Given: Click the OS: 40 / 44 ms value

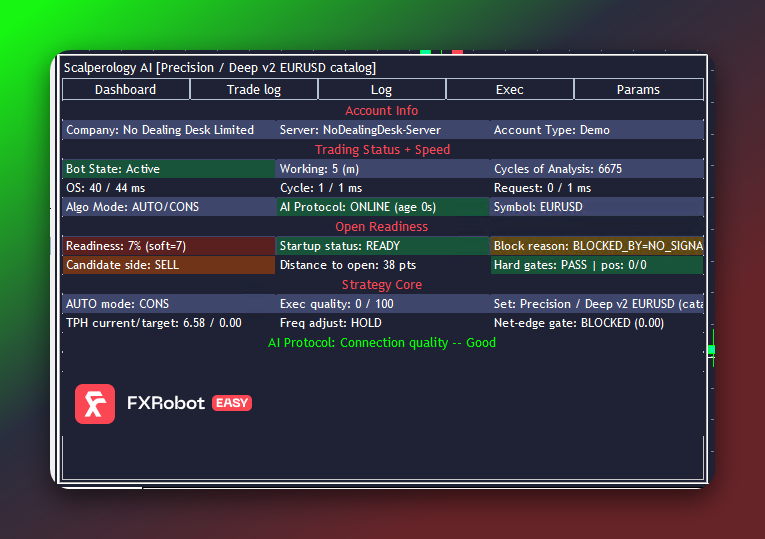Looking at the screenshot, I should pos(105,188).
